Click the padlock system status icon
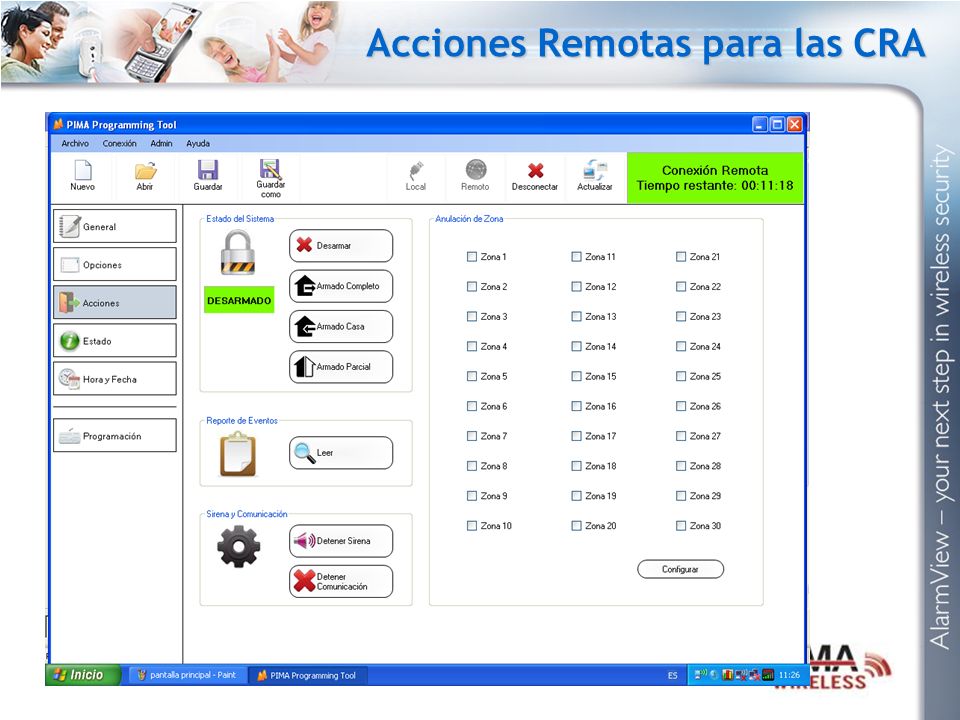 (x=238, y=253)
